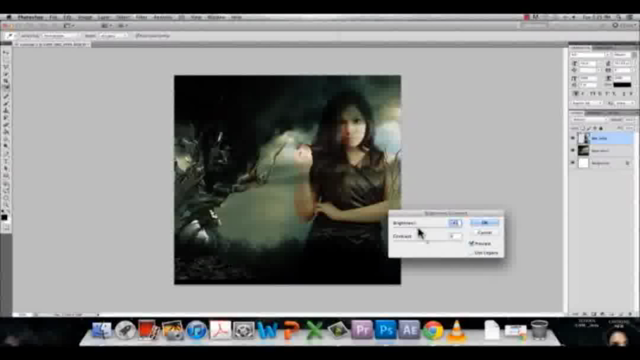Viewport: 640px width, 360px height.
Task: Open Premiere Pro from the Dock
Action: (362, 330)
